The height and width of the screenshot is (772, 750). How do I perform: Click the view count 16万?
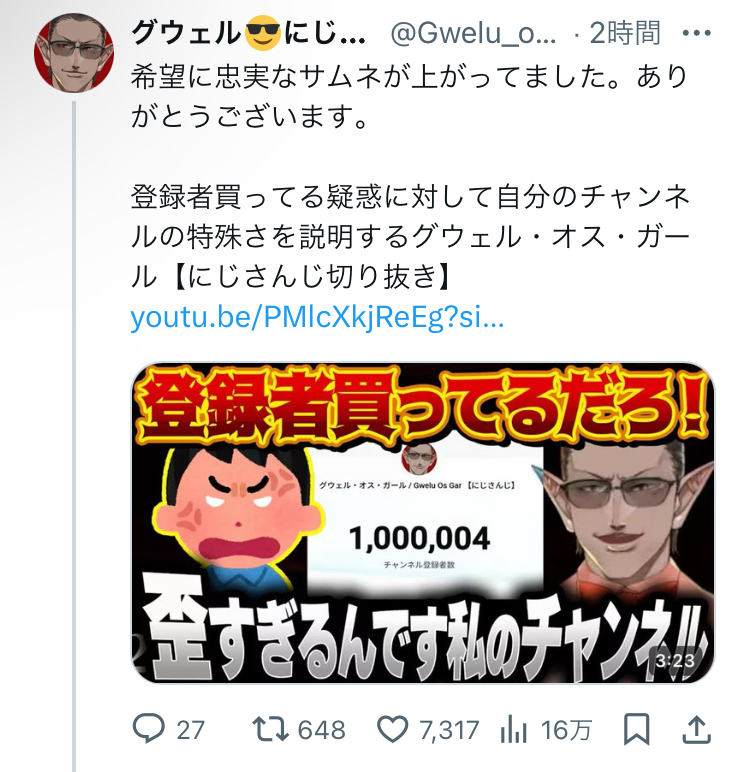tap(566, 730)
